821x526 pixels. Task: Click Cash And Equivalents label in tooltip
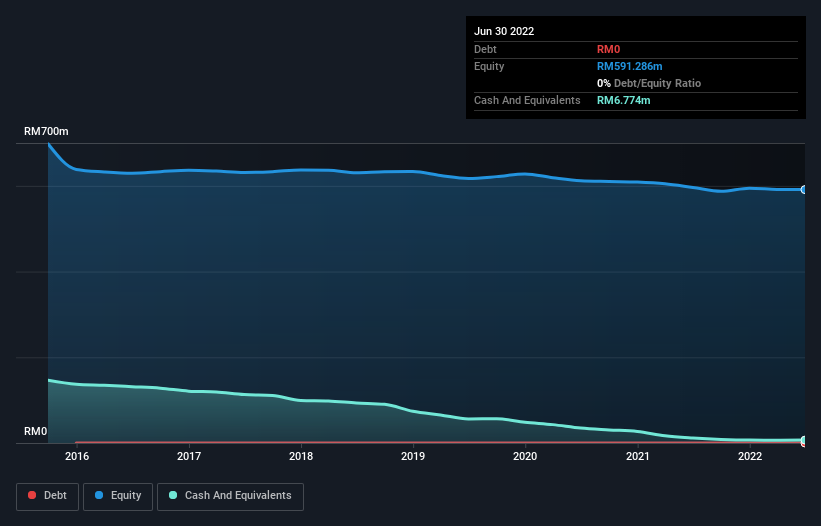pos(527,100)
